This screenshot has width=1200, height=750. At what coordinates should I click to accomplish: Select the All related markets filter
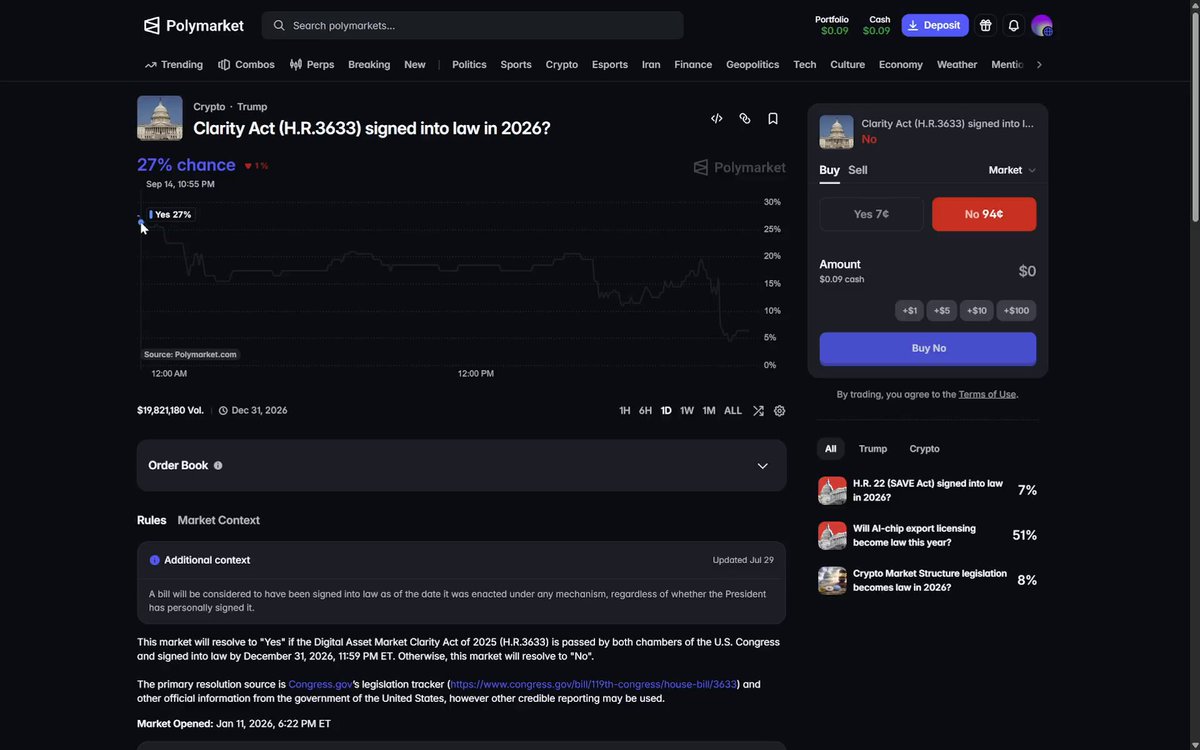pyautogui.click(x=831, y=449)
